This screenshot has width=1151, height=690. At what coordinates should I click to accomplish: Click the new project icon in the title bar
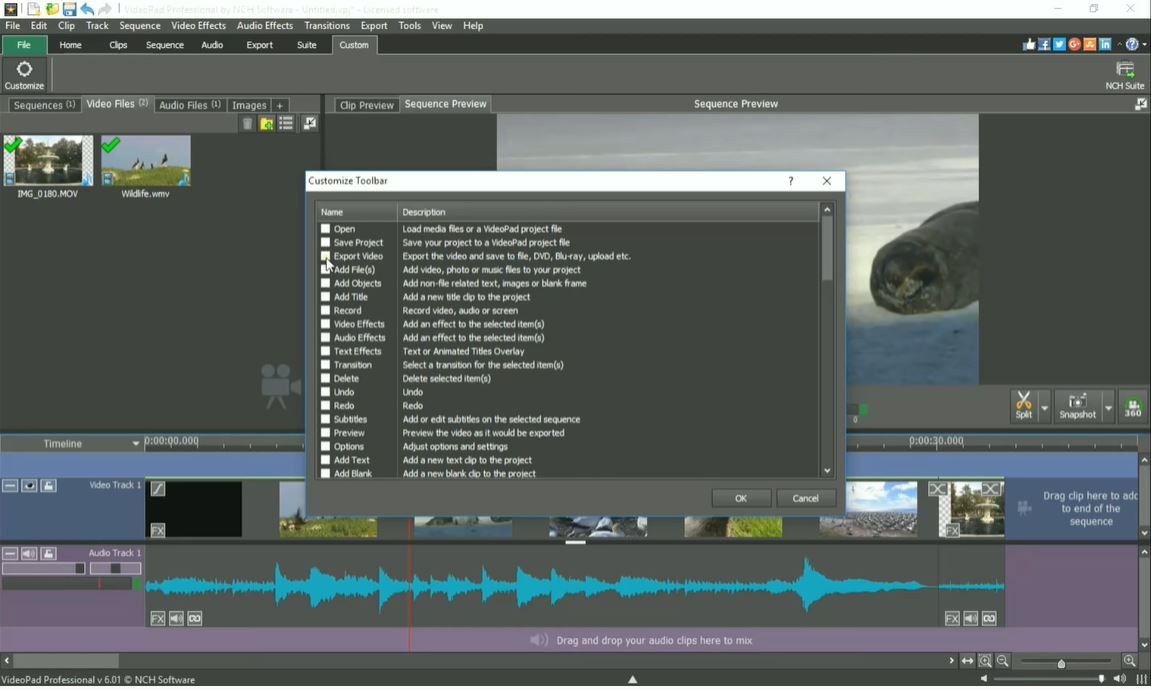tap(34, 9)
